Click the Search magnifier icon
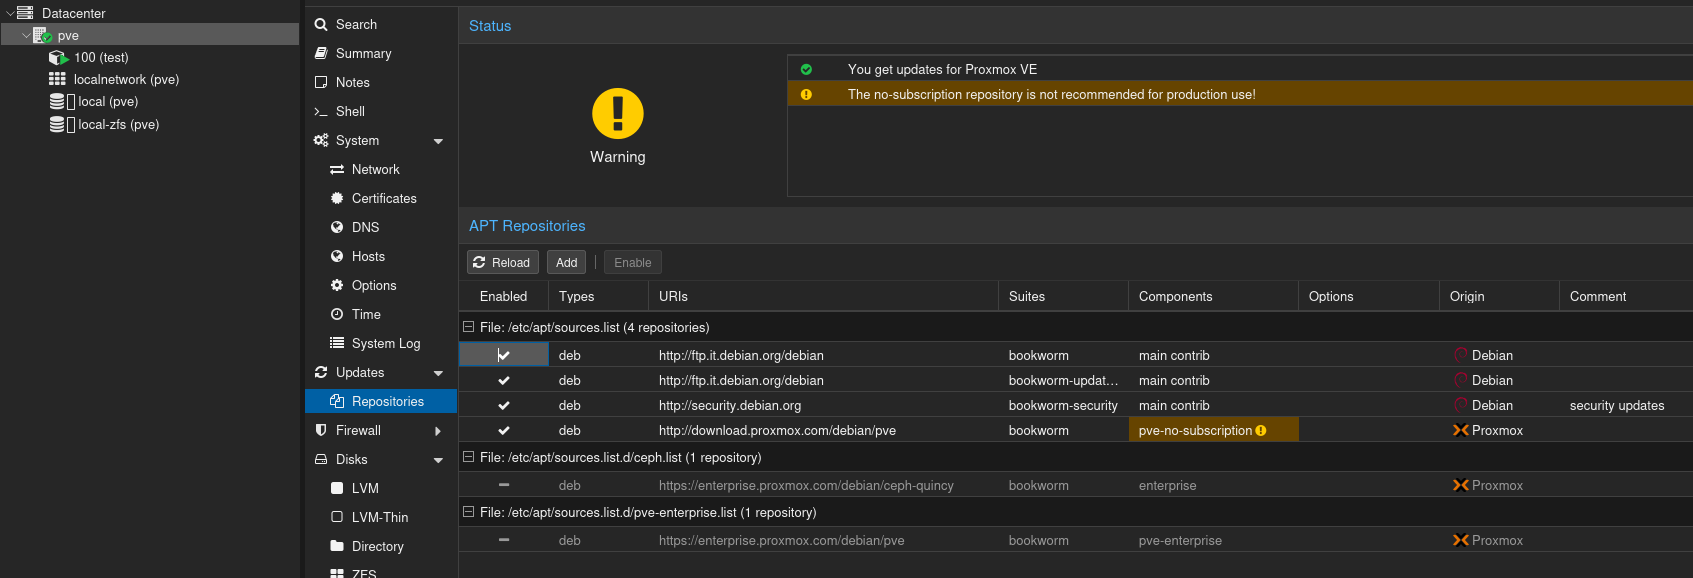The width and height of the screenshot is (1693, 578). [321, 24]
